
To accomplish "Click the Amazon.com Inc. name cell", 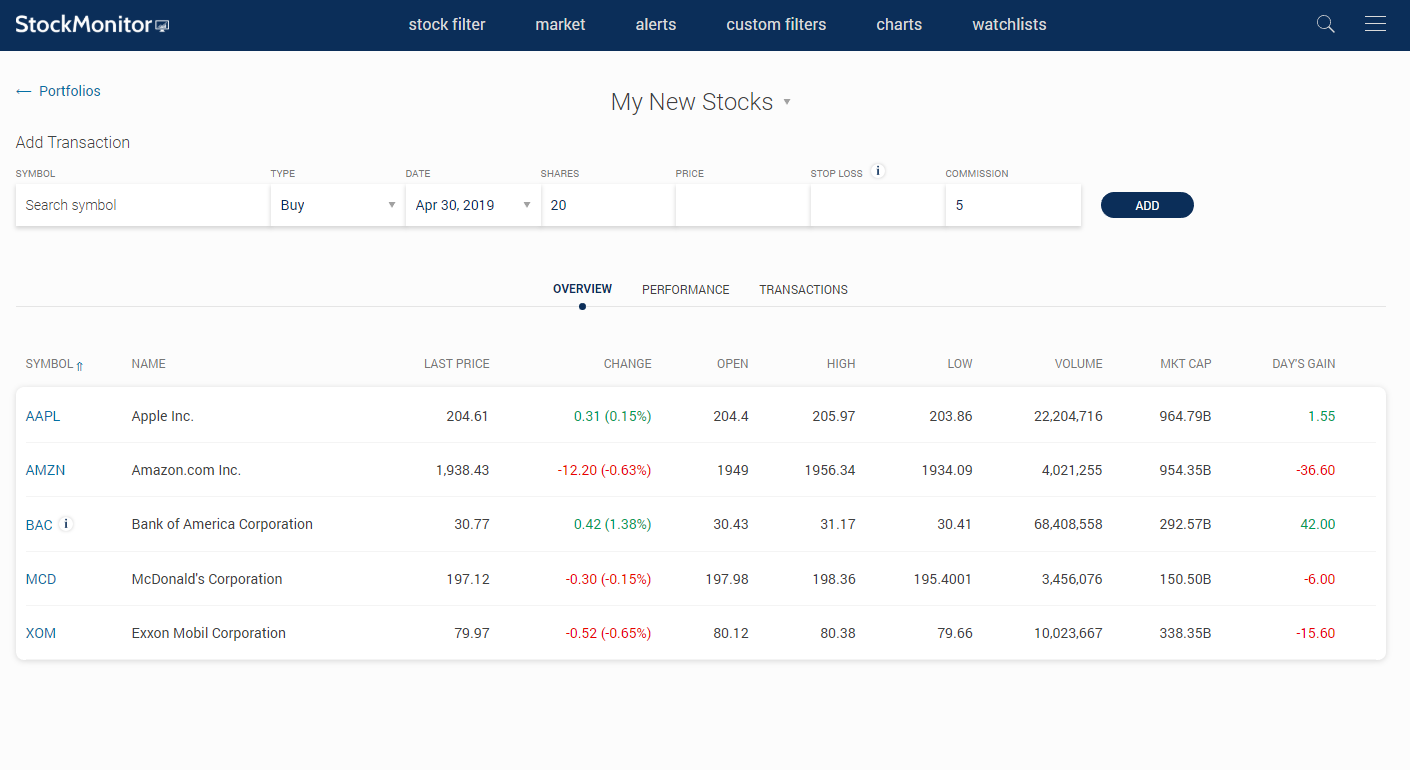I will (x=186, y=470).
